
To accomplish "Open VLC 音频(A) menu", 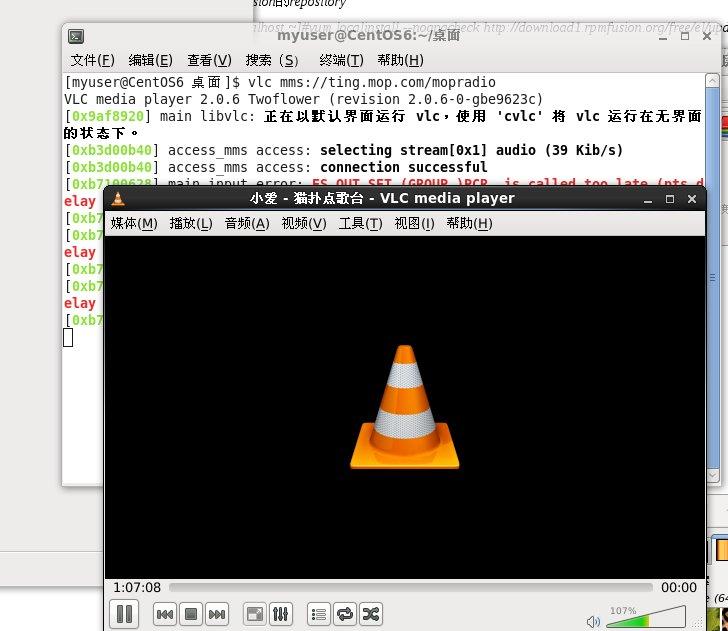I will click(247, 224).
